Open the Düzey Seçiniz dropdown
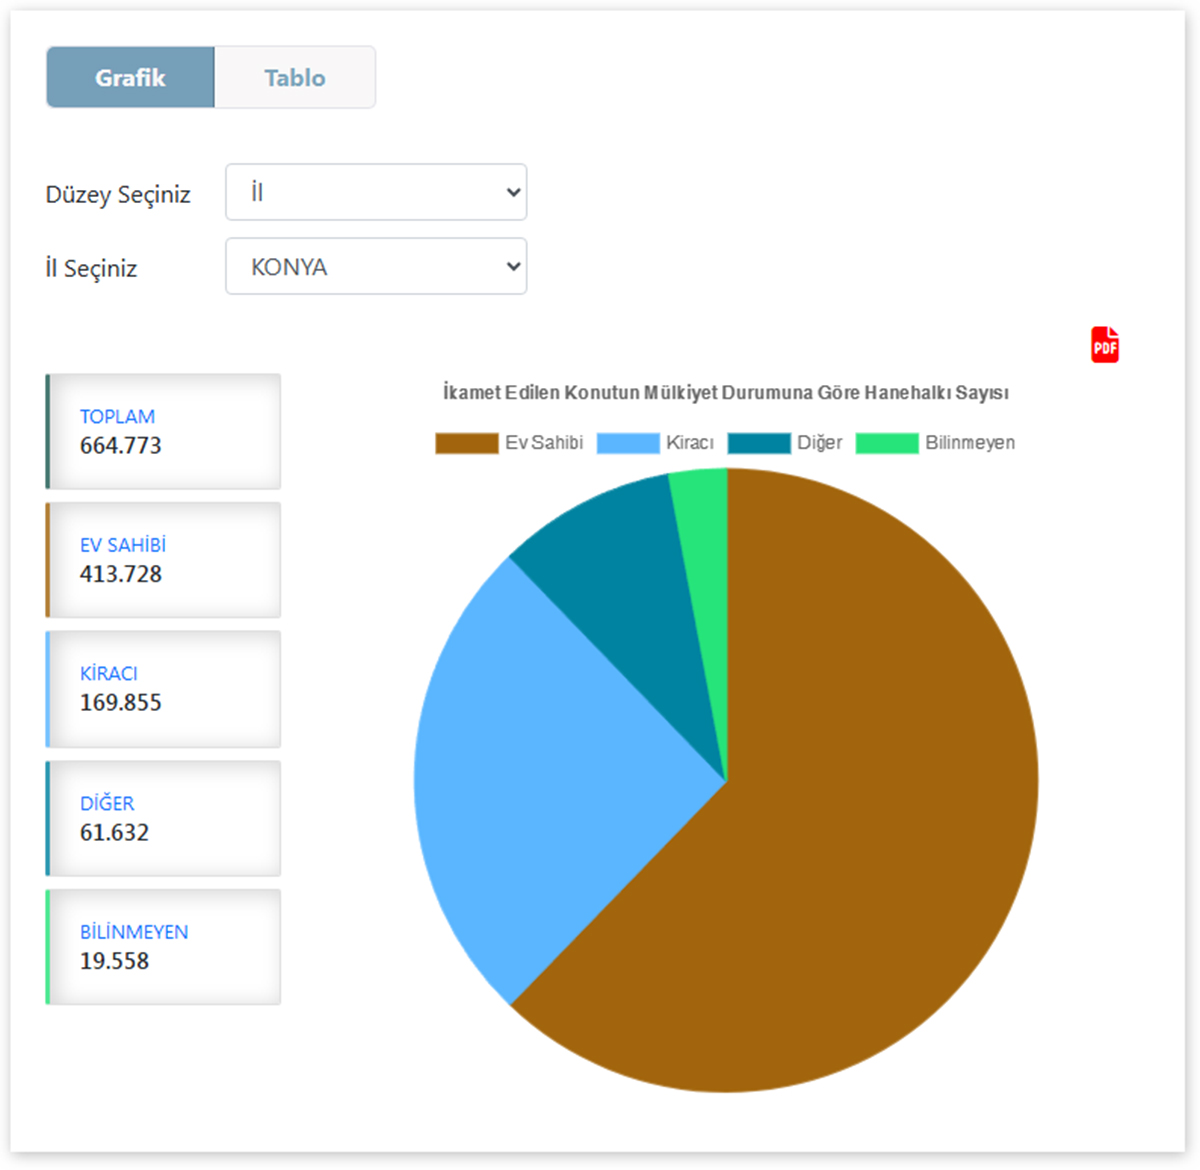 (376, 192)
